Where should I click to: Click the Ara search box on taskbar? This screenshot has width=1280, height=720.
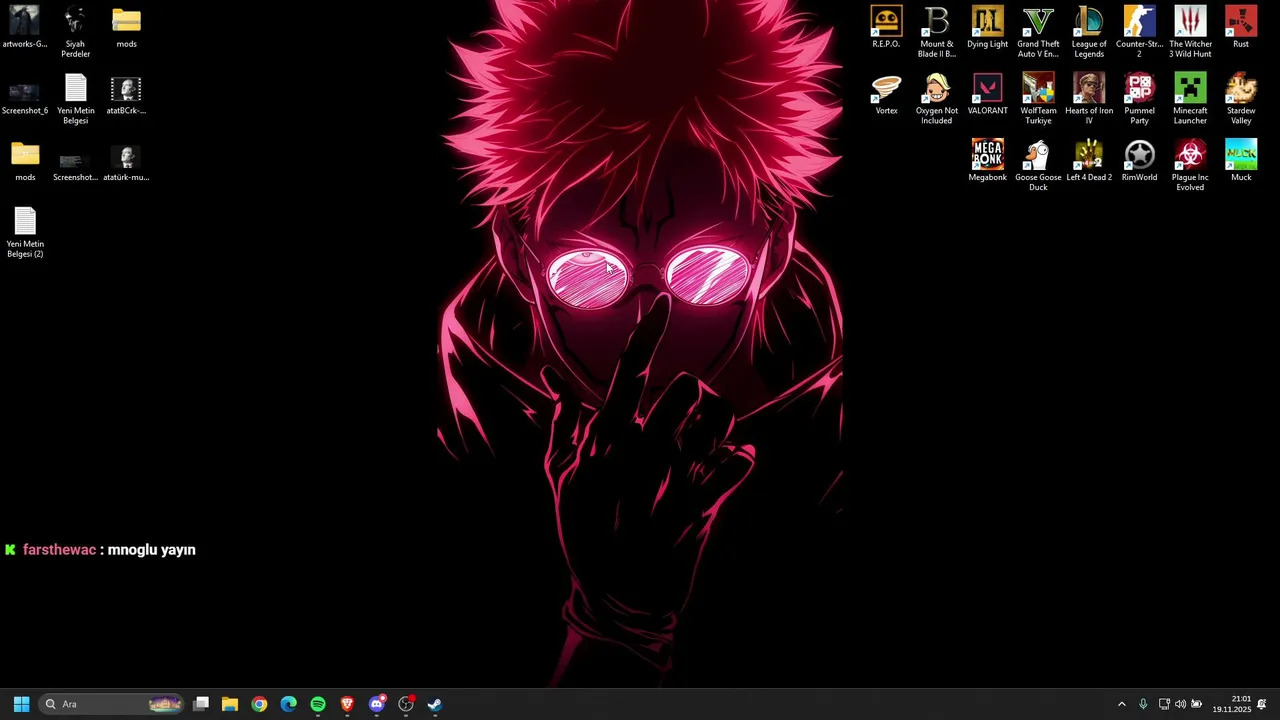(x=112, y=704)
